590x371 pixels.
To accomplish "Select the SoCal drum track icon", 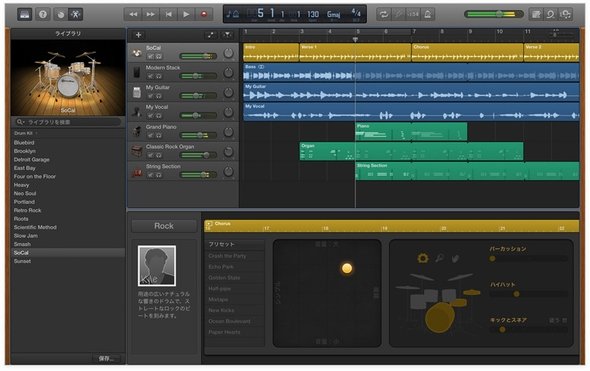I will pyautogui.click(x=137, y=53).
